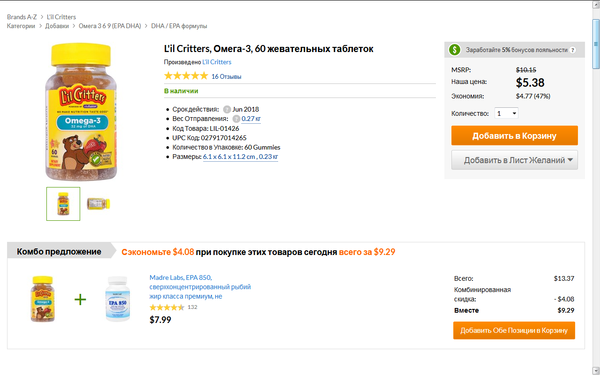The image size is (600, 375).
Task: Click Добавить Обе Позиции в Корзину button
Action: click(514, 330)
